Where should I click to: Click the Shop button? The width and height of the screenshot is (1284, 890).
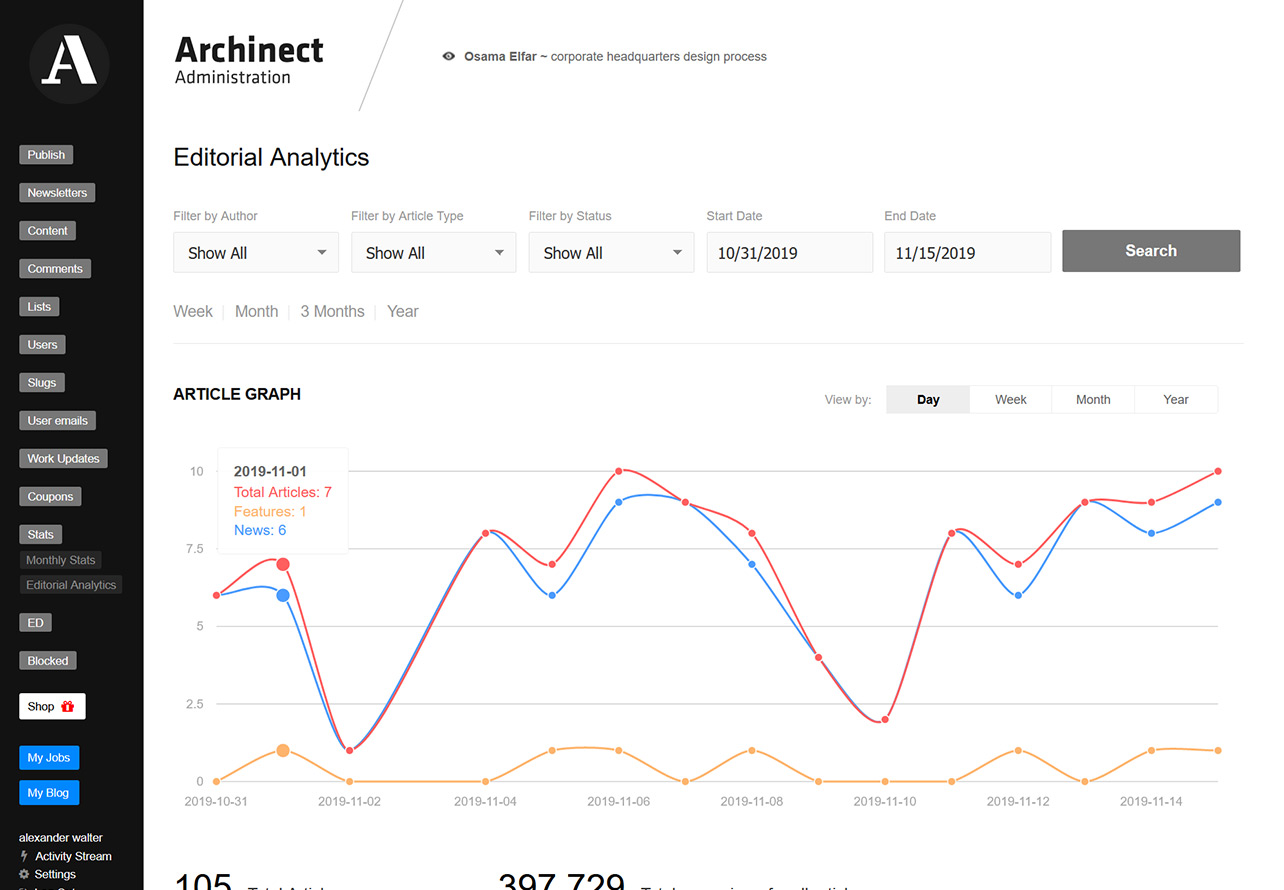pos(52,706)
